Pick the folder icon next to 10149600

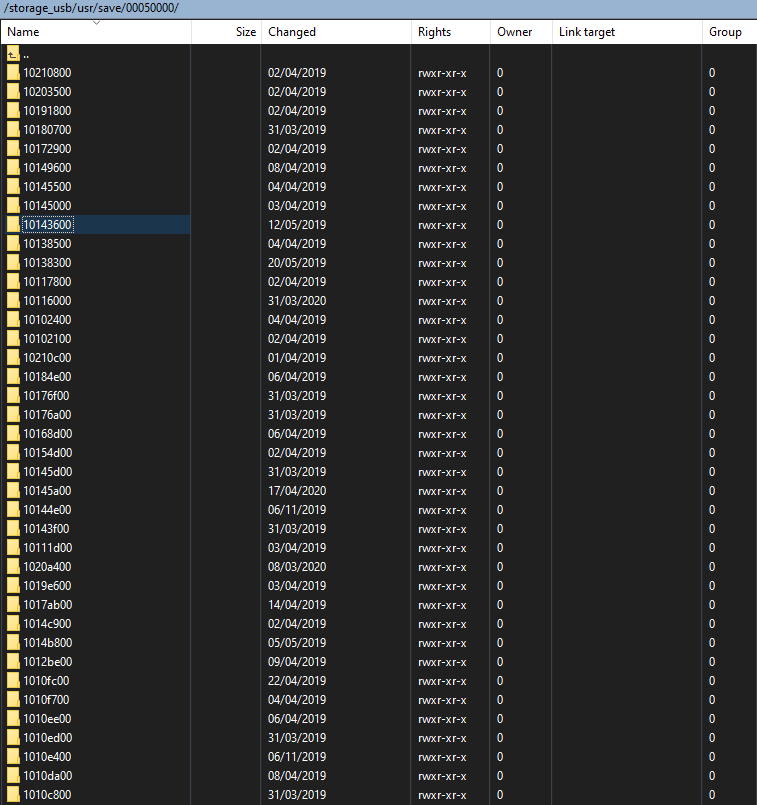click(x=13, y=168)
